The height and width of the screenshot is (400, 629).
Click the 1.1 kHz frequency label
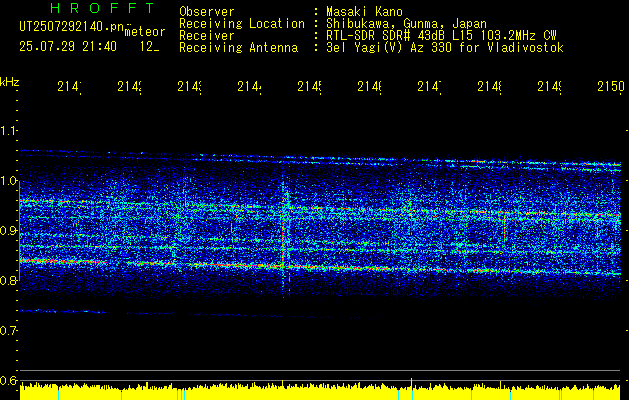8,131
